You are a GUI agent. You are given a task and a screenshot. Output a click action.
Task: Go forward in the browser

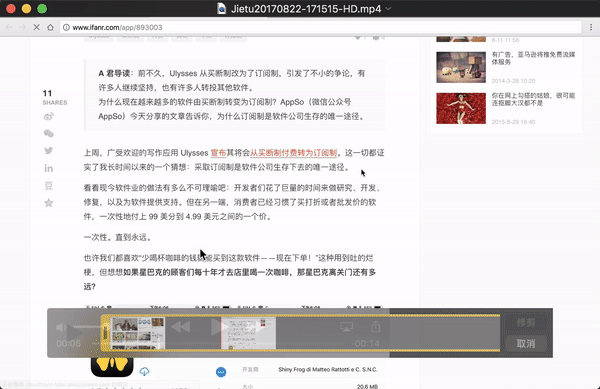pyautogui.click(x=23, y=27)
